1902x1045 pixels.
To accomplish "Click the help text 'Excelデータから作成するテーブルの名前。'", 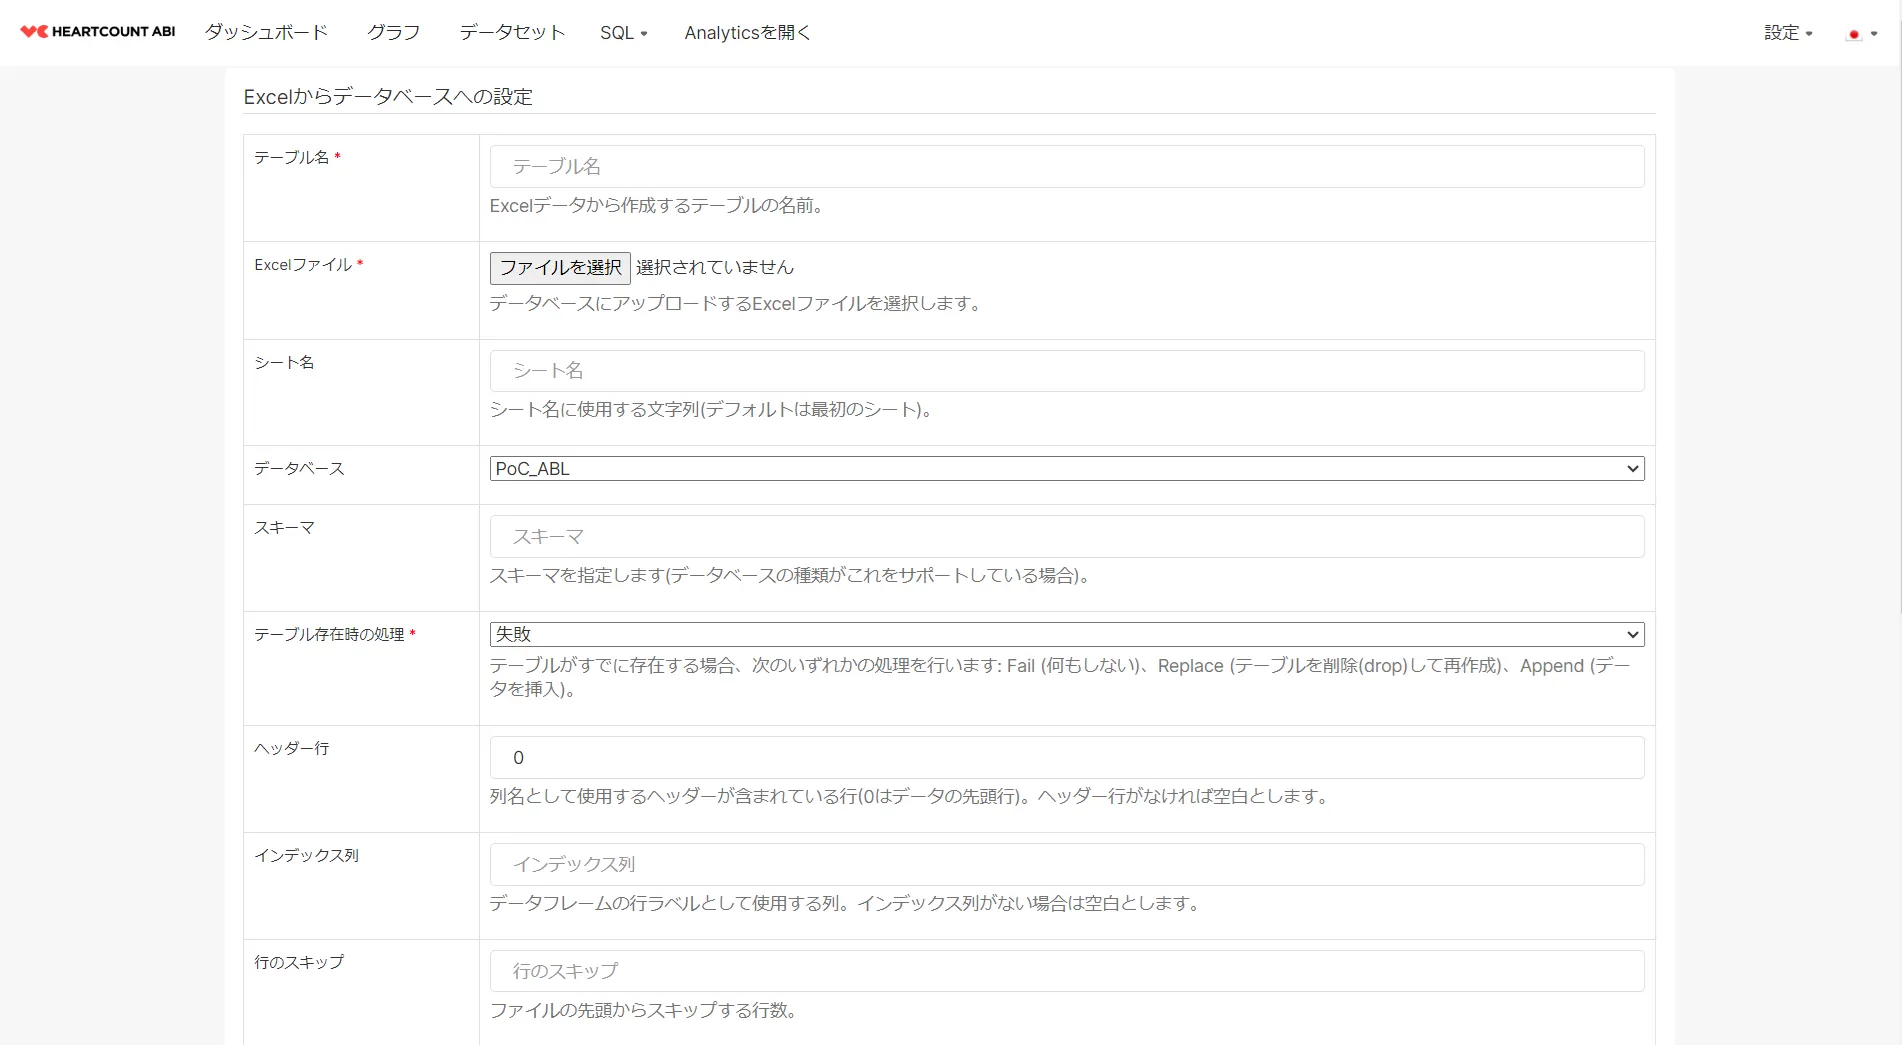I will click(656, 206).
